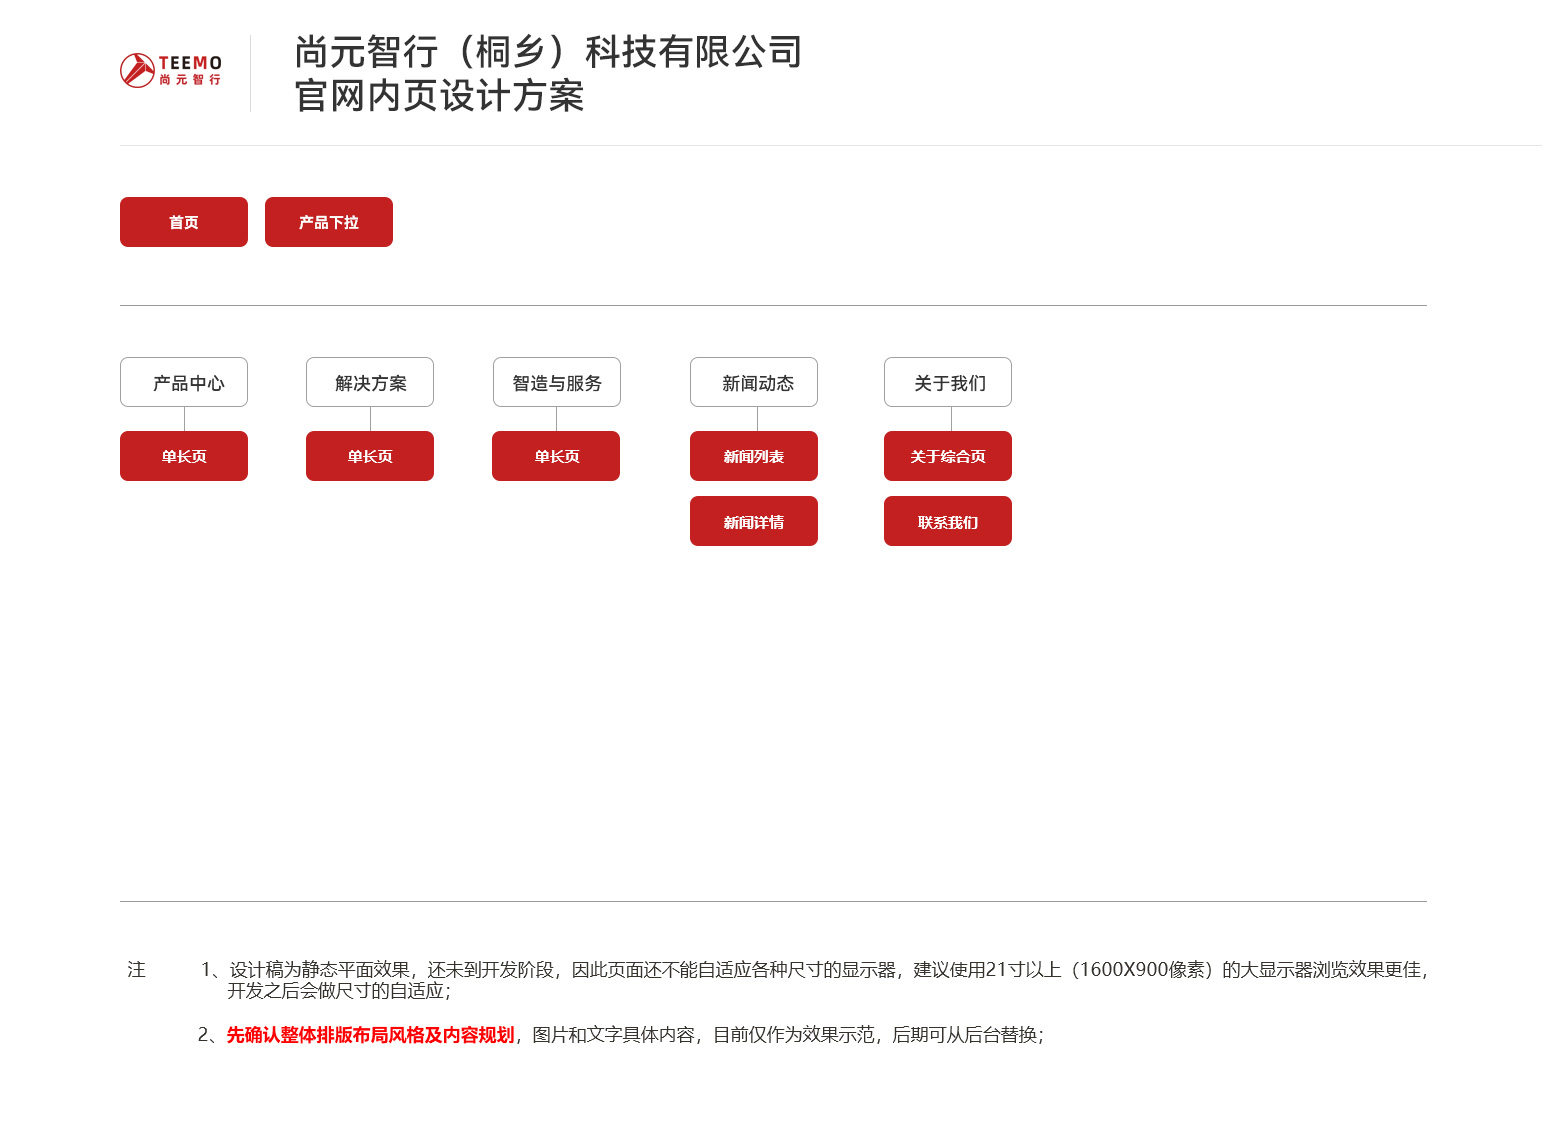The height and width of the screenshot is (1140, 1542).
Task: Click the 注 label beside the notes
Action: [x=137, y=969]
